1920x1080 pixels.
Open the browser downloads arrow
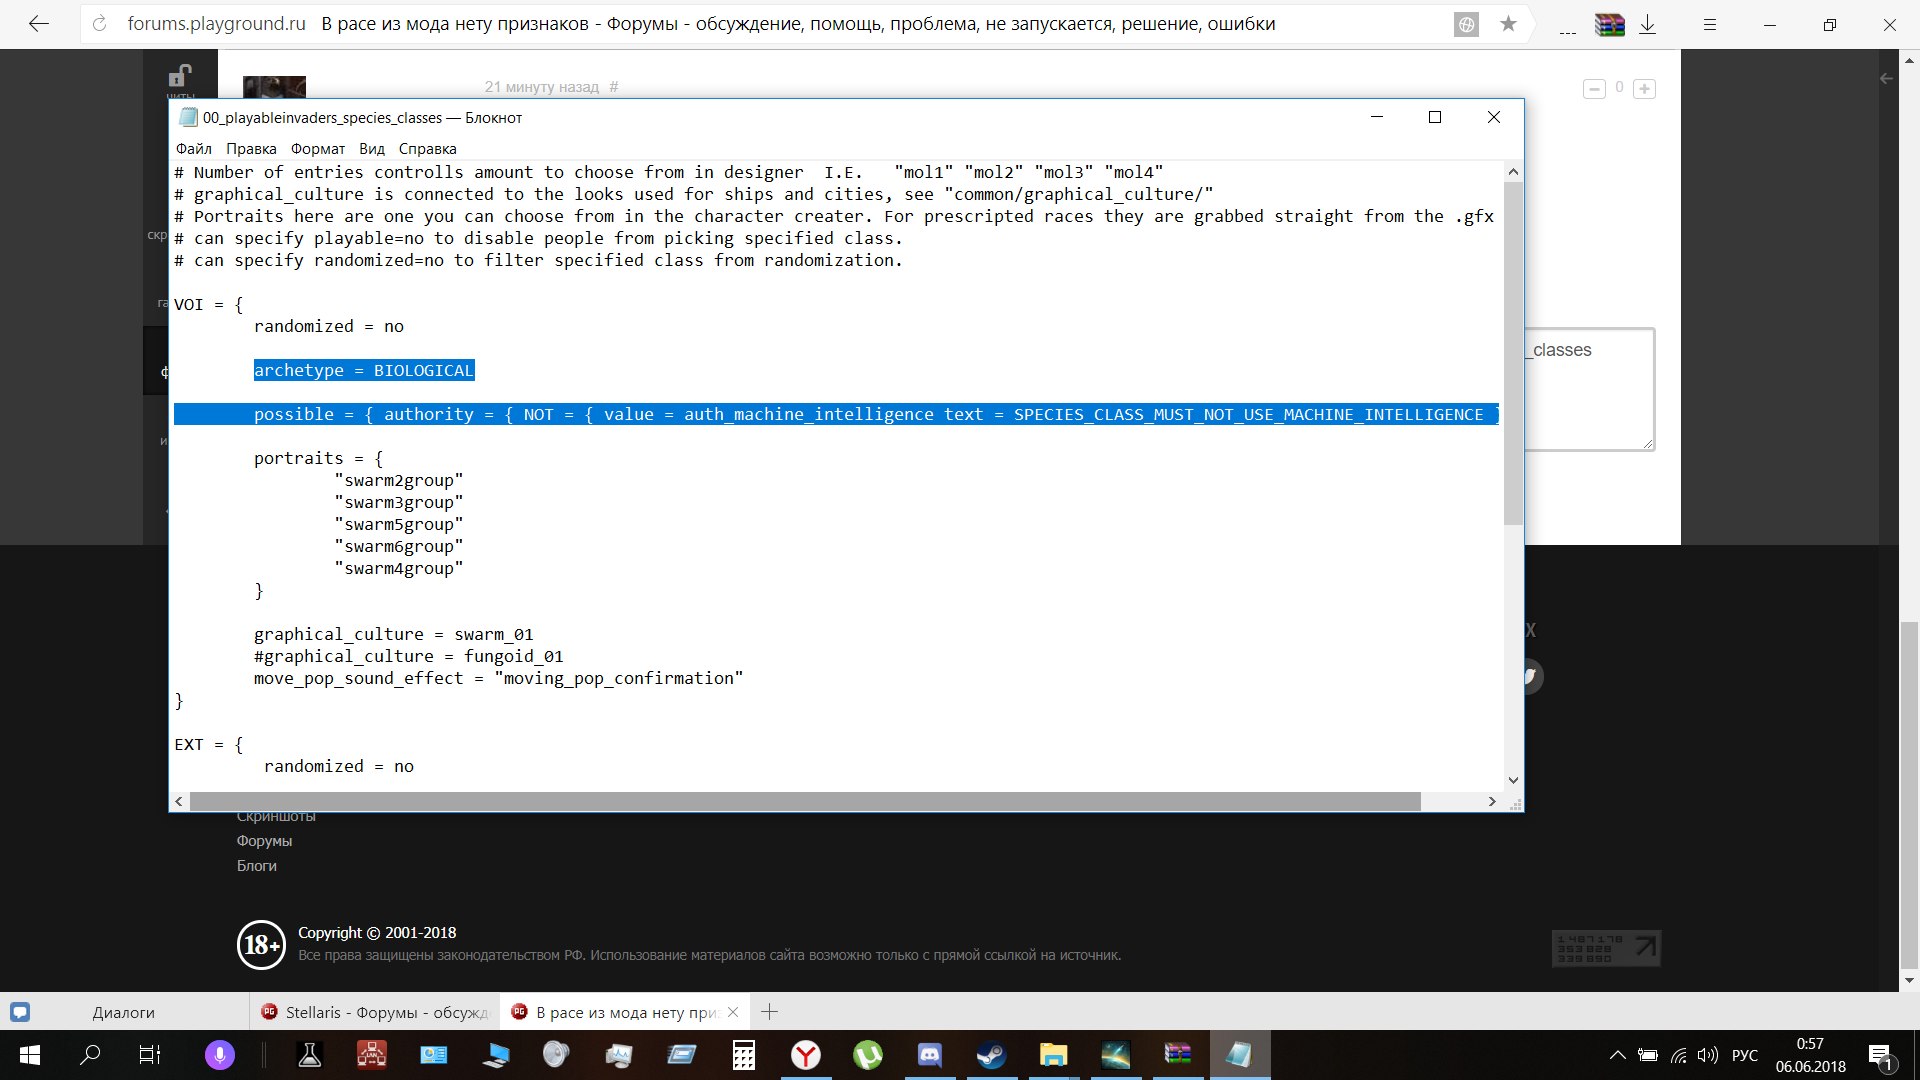pyautogui.click(x=1648, y=25)
